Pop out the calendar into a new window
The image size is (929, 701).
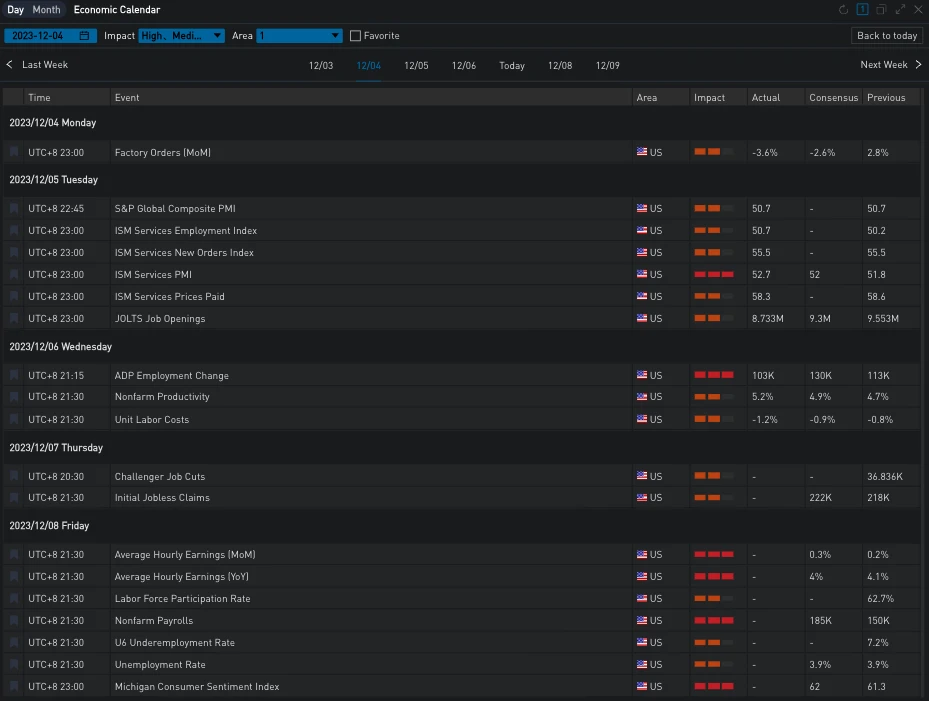pyautogui.click(x=881, y=10)
